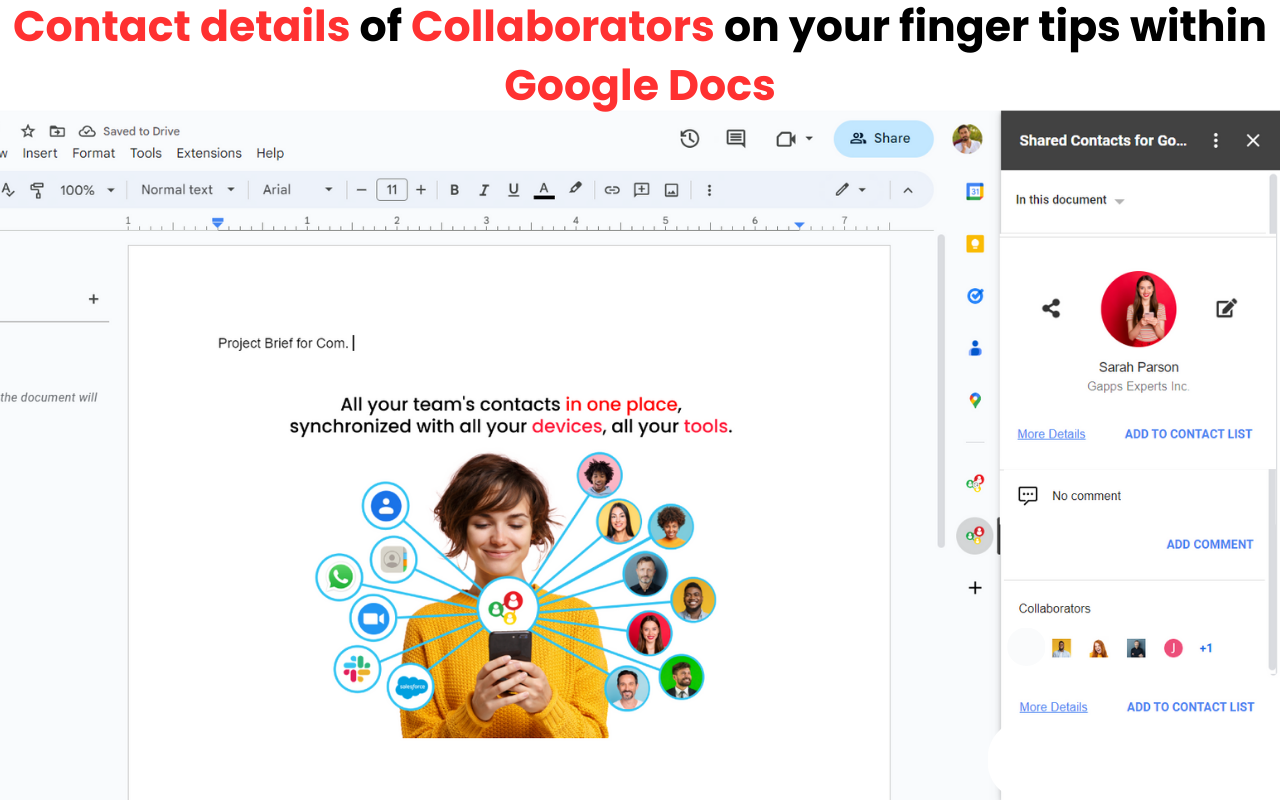The width and height of the screenshot is (1280, 800).
Task: Open the Insert menu
Action: (x=40, y=153)
